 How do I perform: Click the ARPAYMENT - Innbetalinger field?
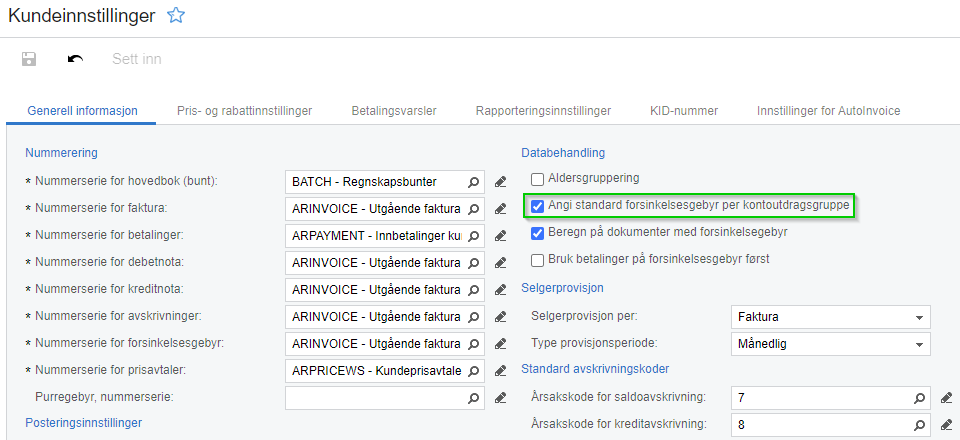point(385,236)
